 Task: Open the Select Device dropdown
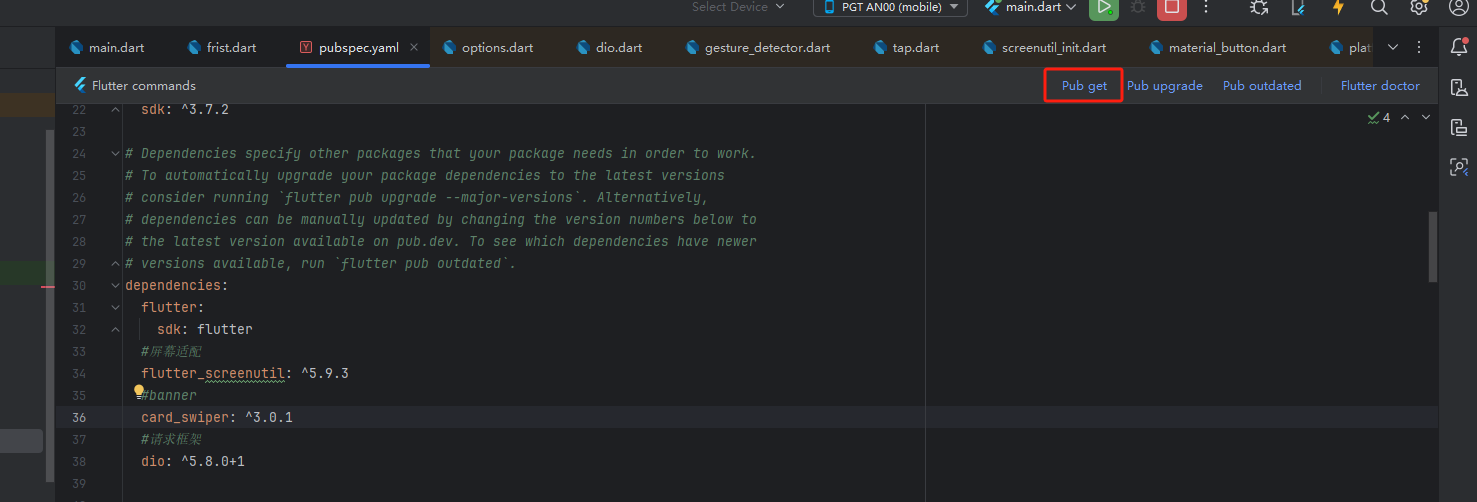tap(737, 7)
